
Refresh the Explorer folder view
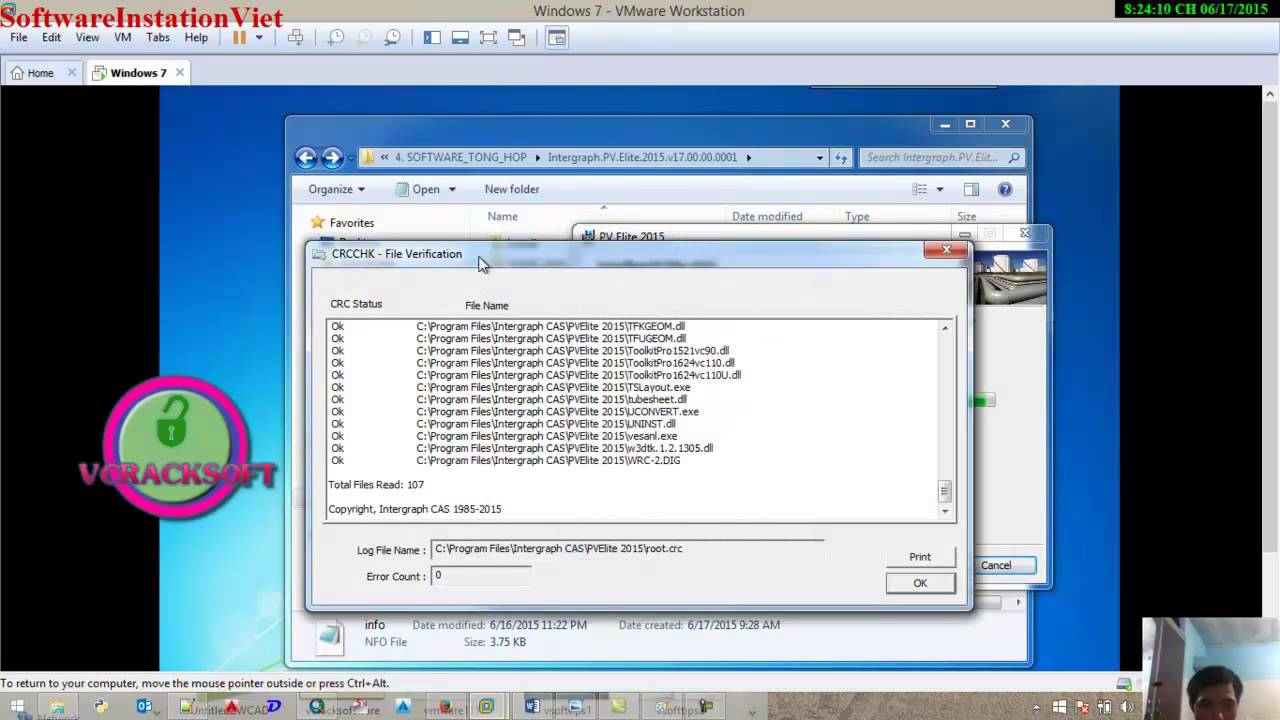[841, 157]
